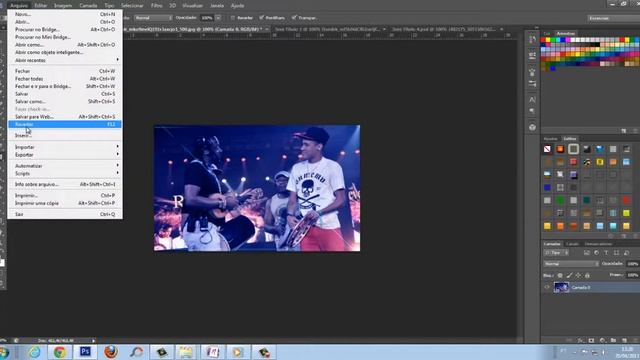Filter layers by adjustment layers icon
Image resolution: width=640 pixels, height=360 pixels.
click(596, 253)
